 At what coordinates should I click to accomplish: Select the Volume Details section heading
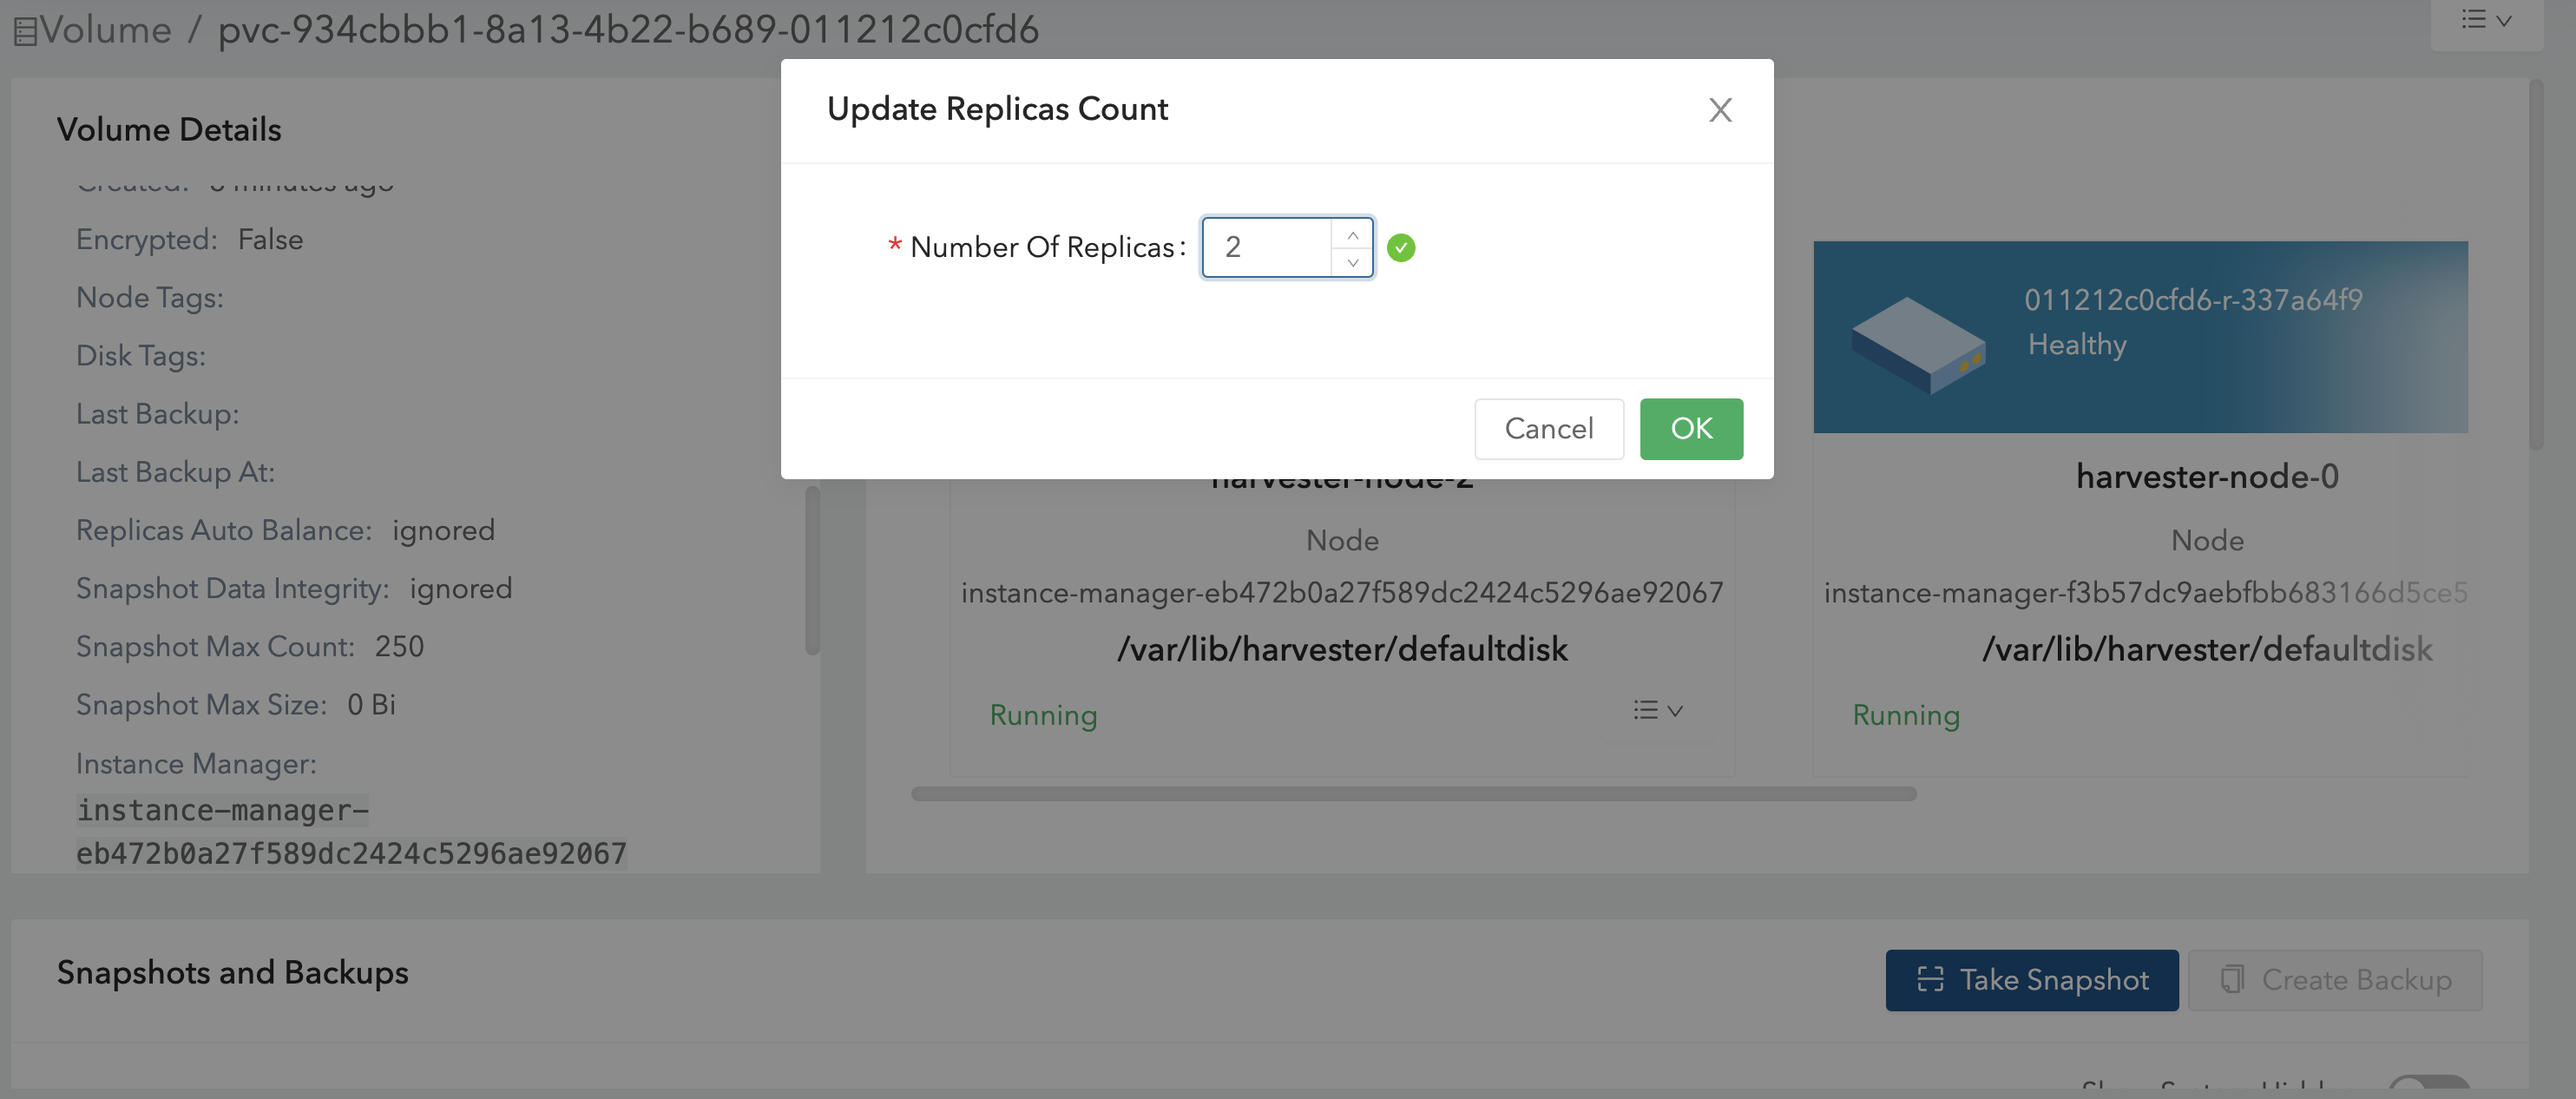(x=169, y=128)
